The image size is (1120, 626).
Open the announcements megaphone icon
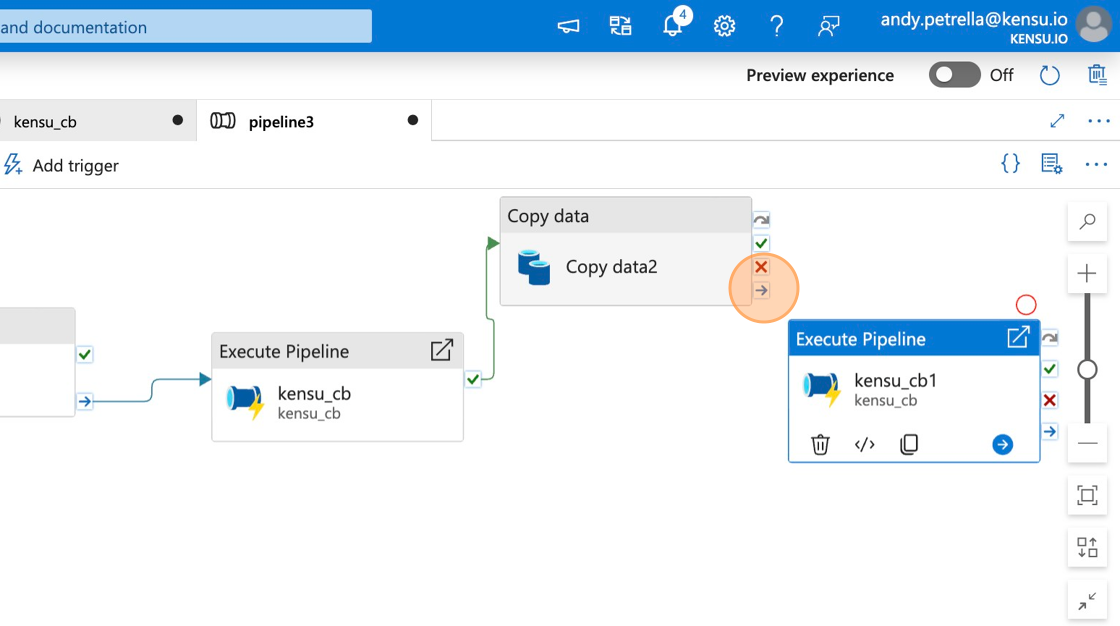coord(568,26)
